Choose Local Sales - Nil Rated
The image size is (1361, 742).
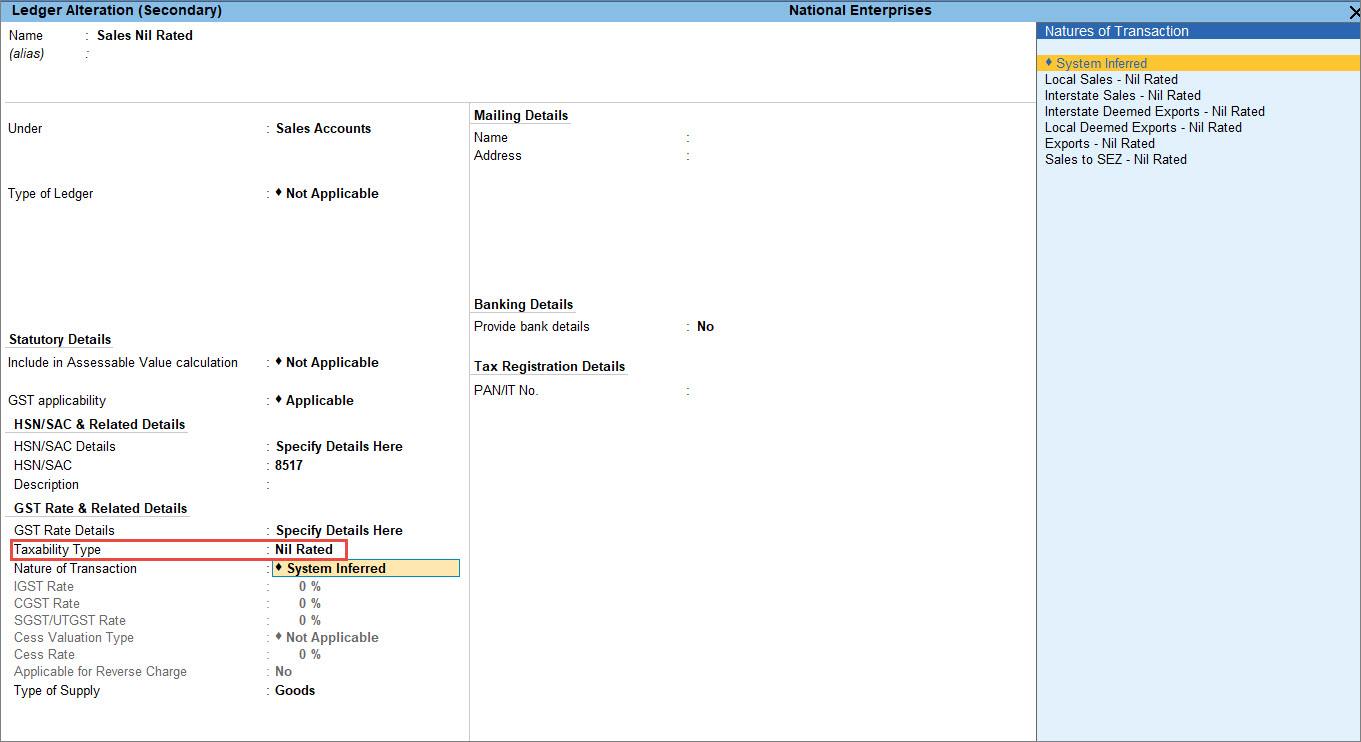coord(1111,79)
